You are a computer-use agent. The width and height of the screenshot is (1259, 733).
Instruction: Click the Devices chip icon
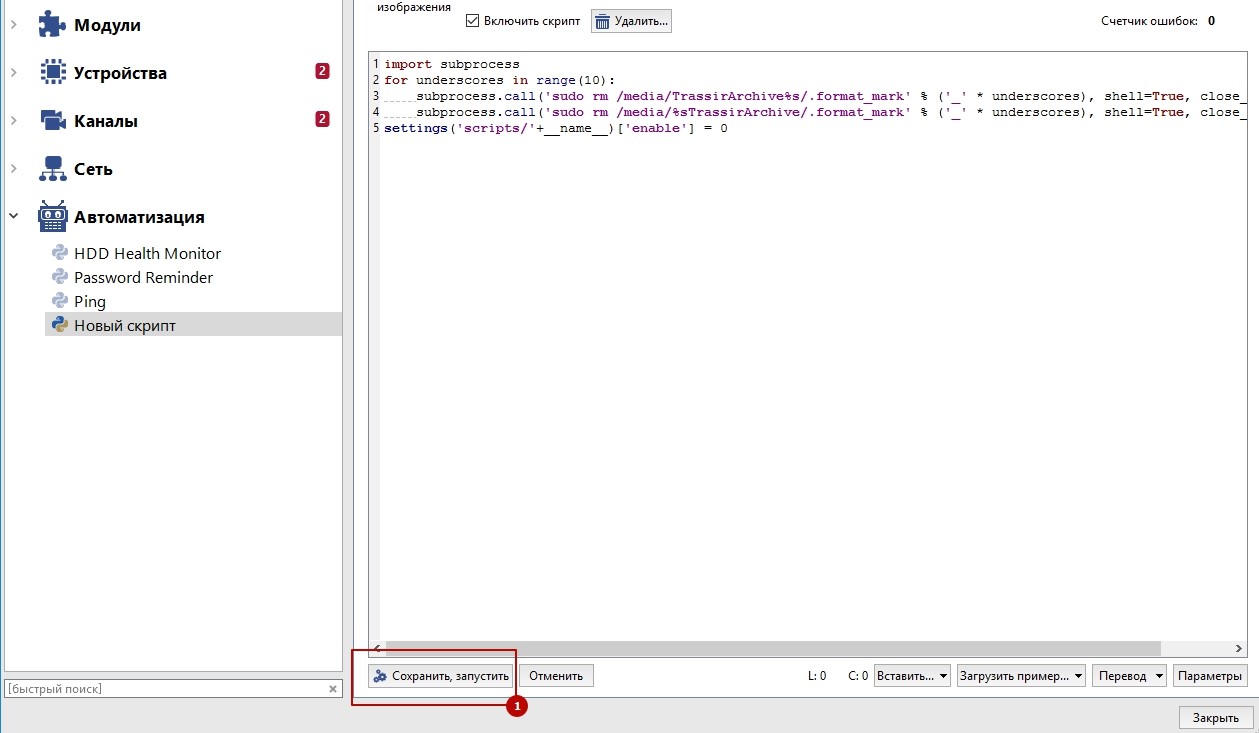pos(53,73)
